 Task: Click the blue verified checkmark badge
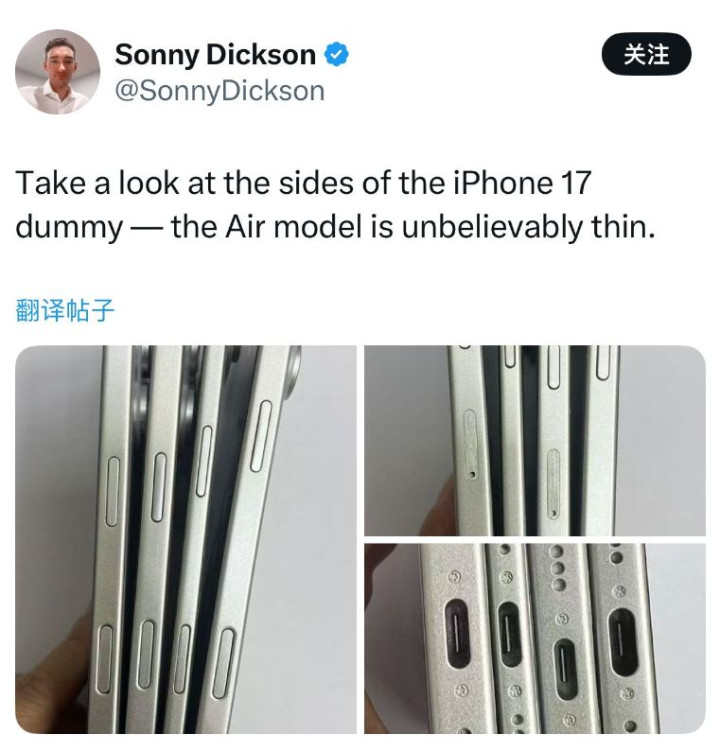(x=337, y=54)
